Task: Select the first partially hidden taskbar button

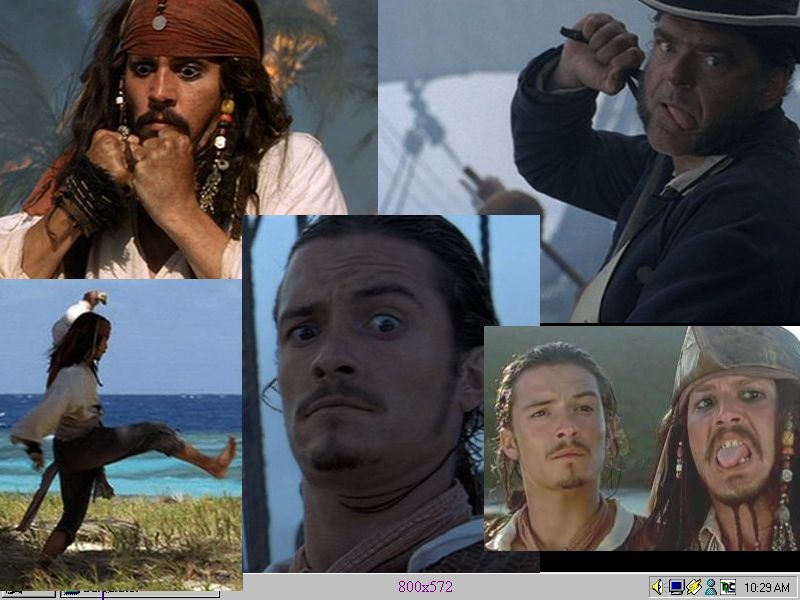Action: pos(27,594)
